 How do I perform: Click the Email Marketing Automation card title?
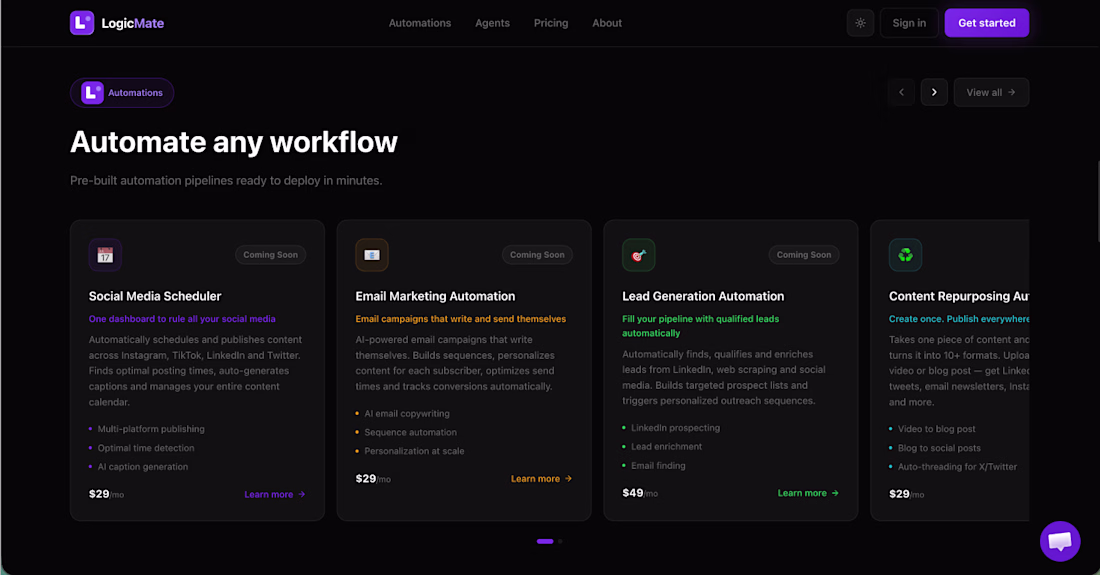pos(435,297)
